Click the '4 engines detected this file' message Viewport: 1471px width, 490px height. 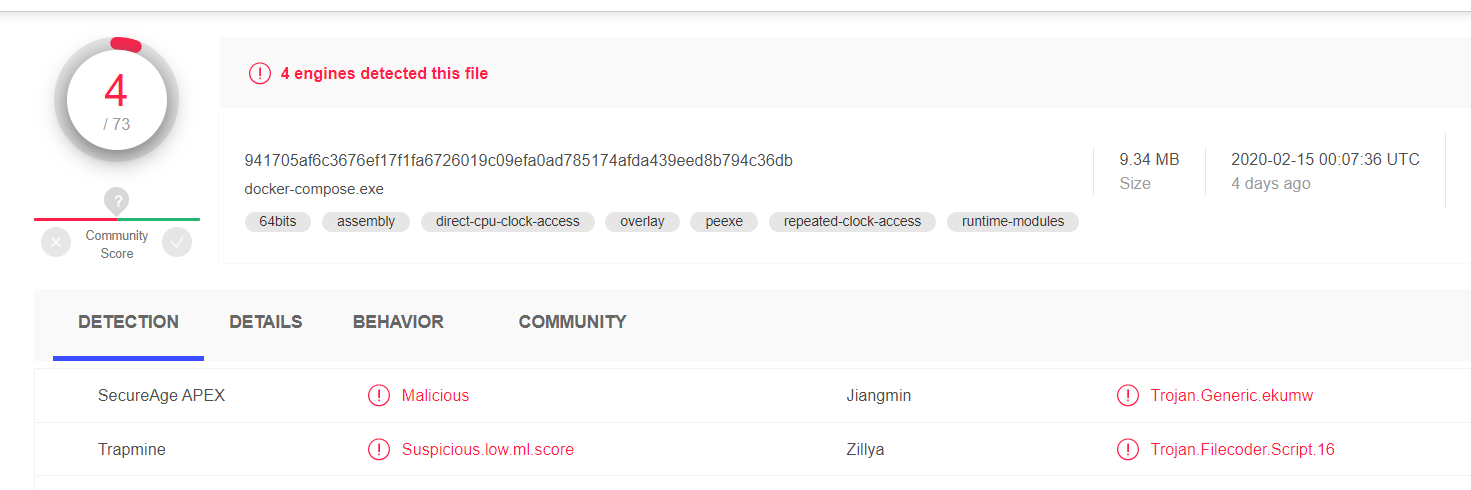(384, 73)
